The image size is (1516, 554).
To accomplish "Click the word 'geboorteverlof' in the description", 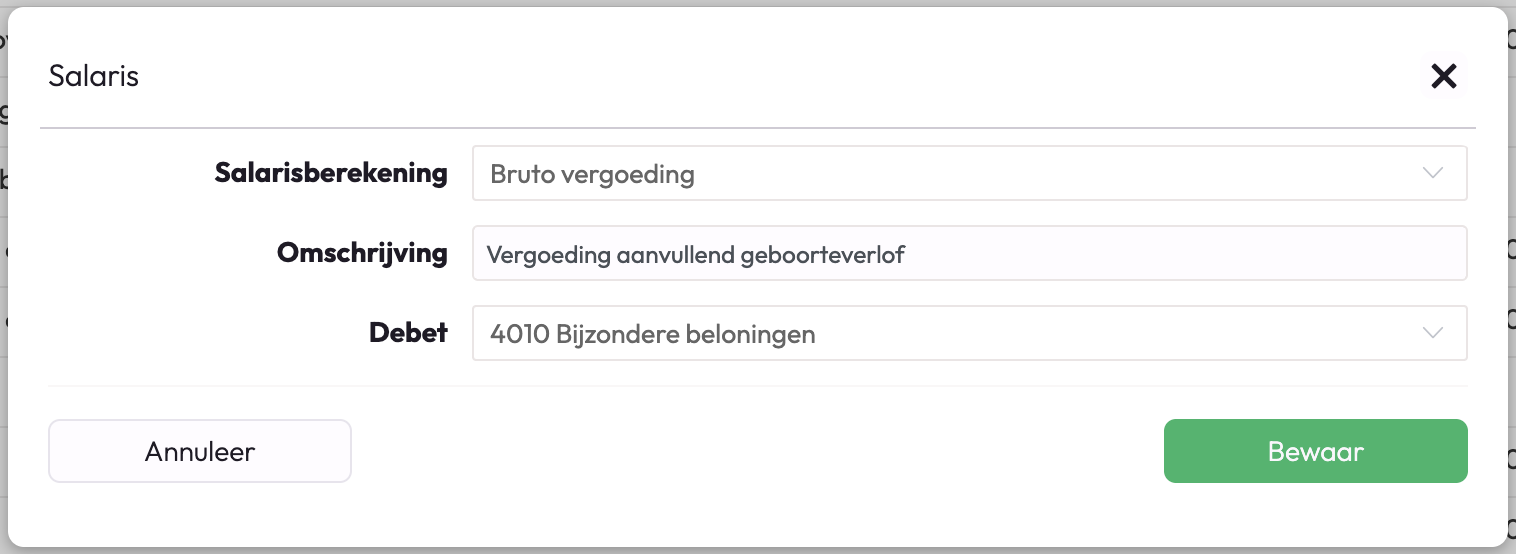I will pos(822,254).
